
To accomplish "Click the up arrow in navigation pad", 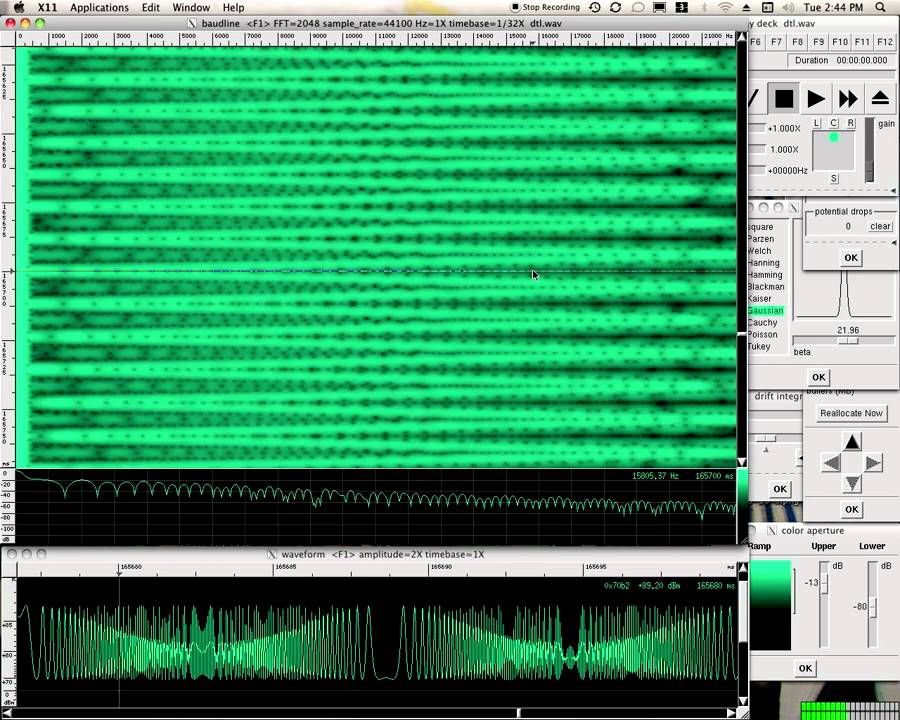I will (x=852, y=442).
